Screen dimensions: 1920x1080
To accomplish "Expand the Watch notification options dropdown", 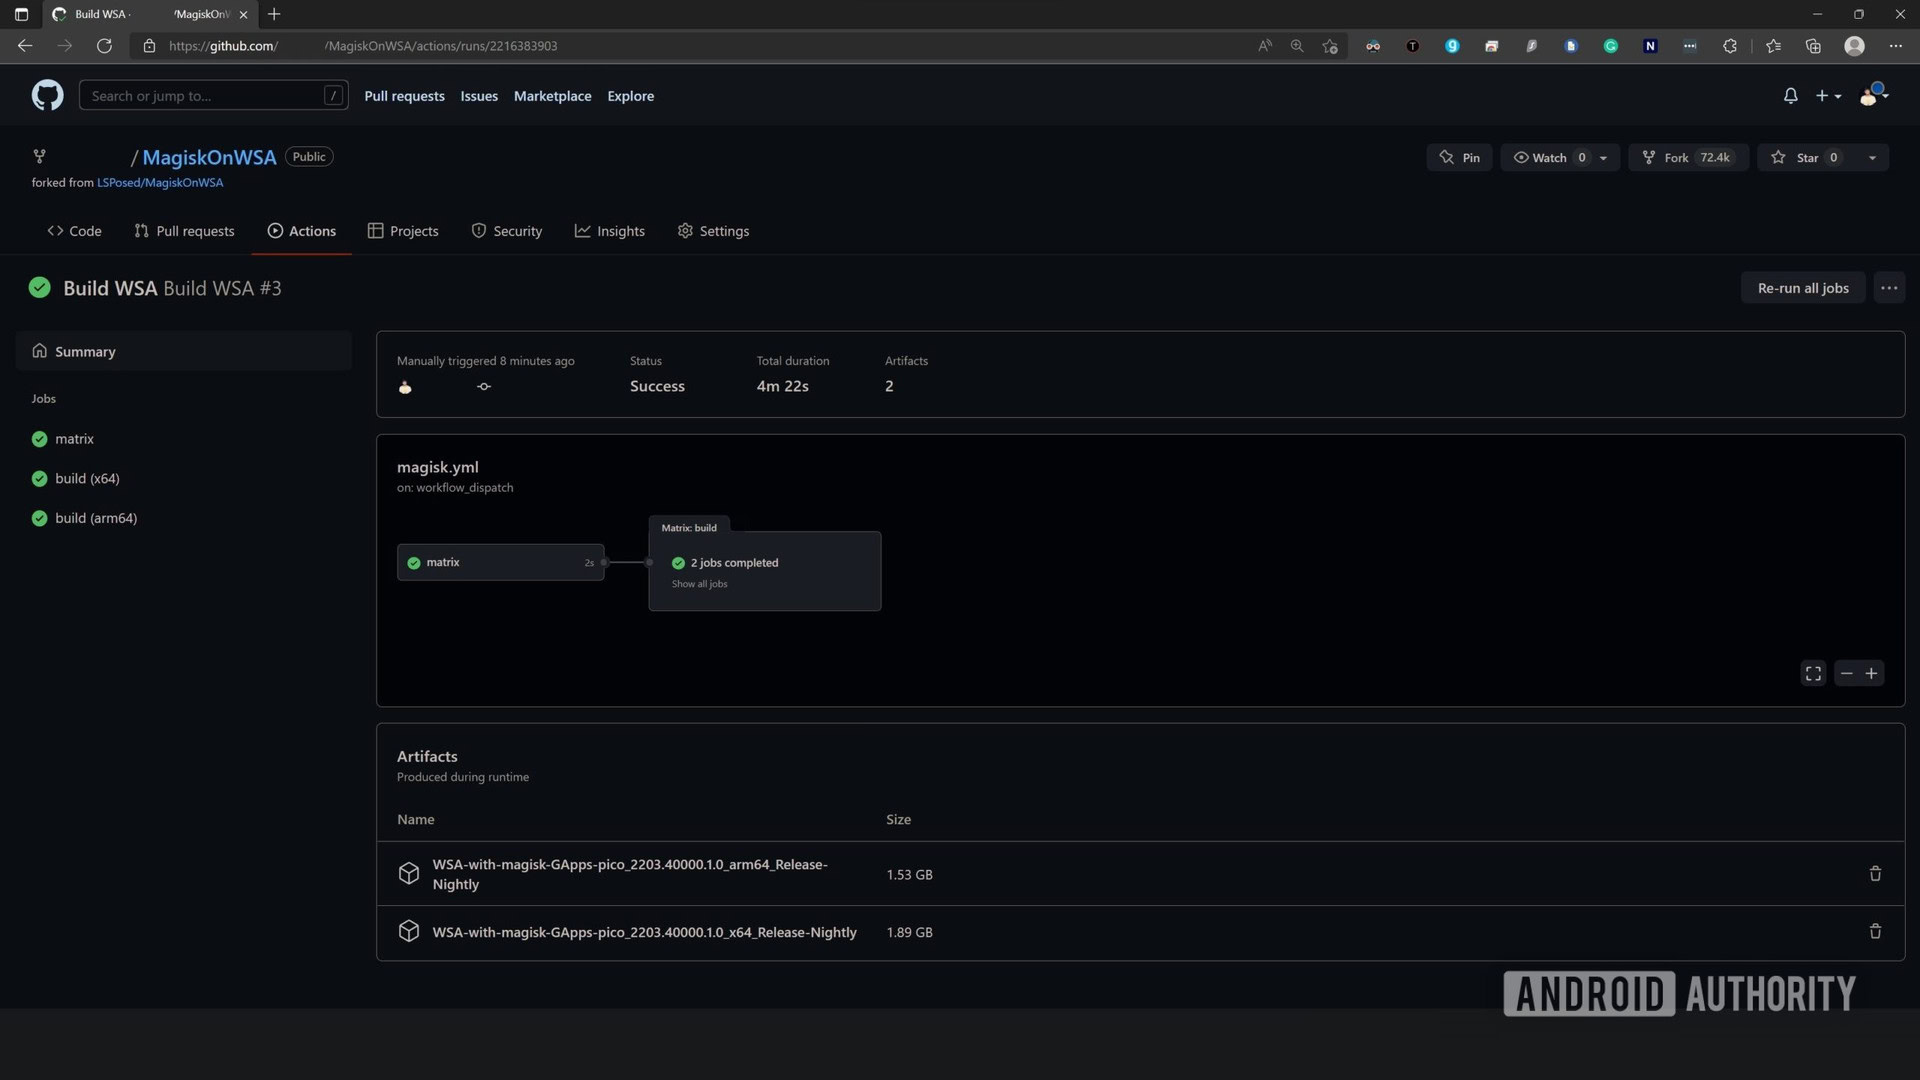I will [x=1603, y=158].
